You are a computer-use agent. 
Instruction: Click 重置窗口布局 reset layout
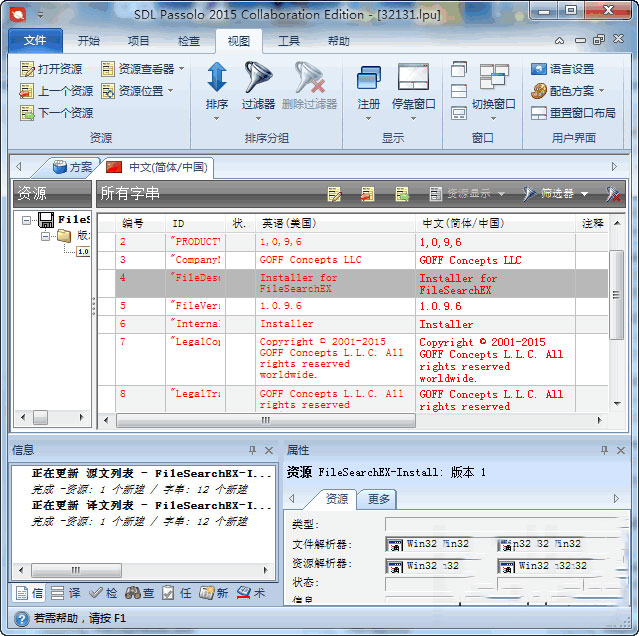(x=573, y=113)
